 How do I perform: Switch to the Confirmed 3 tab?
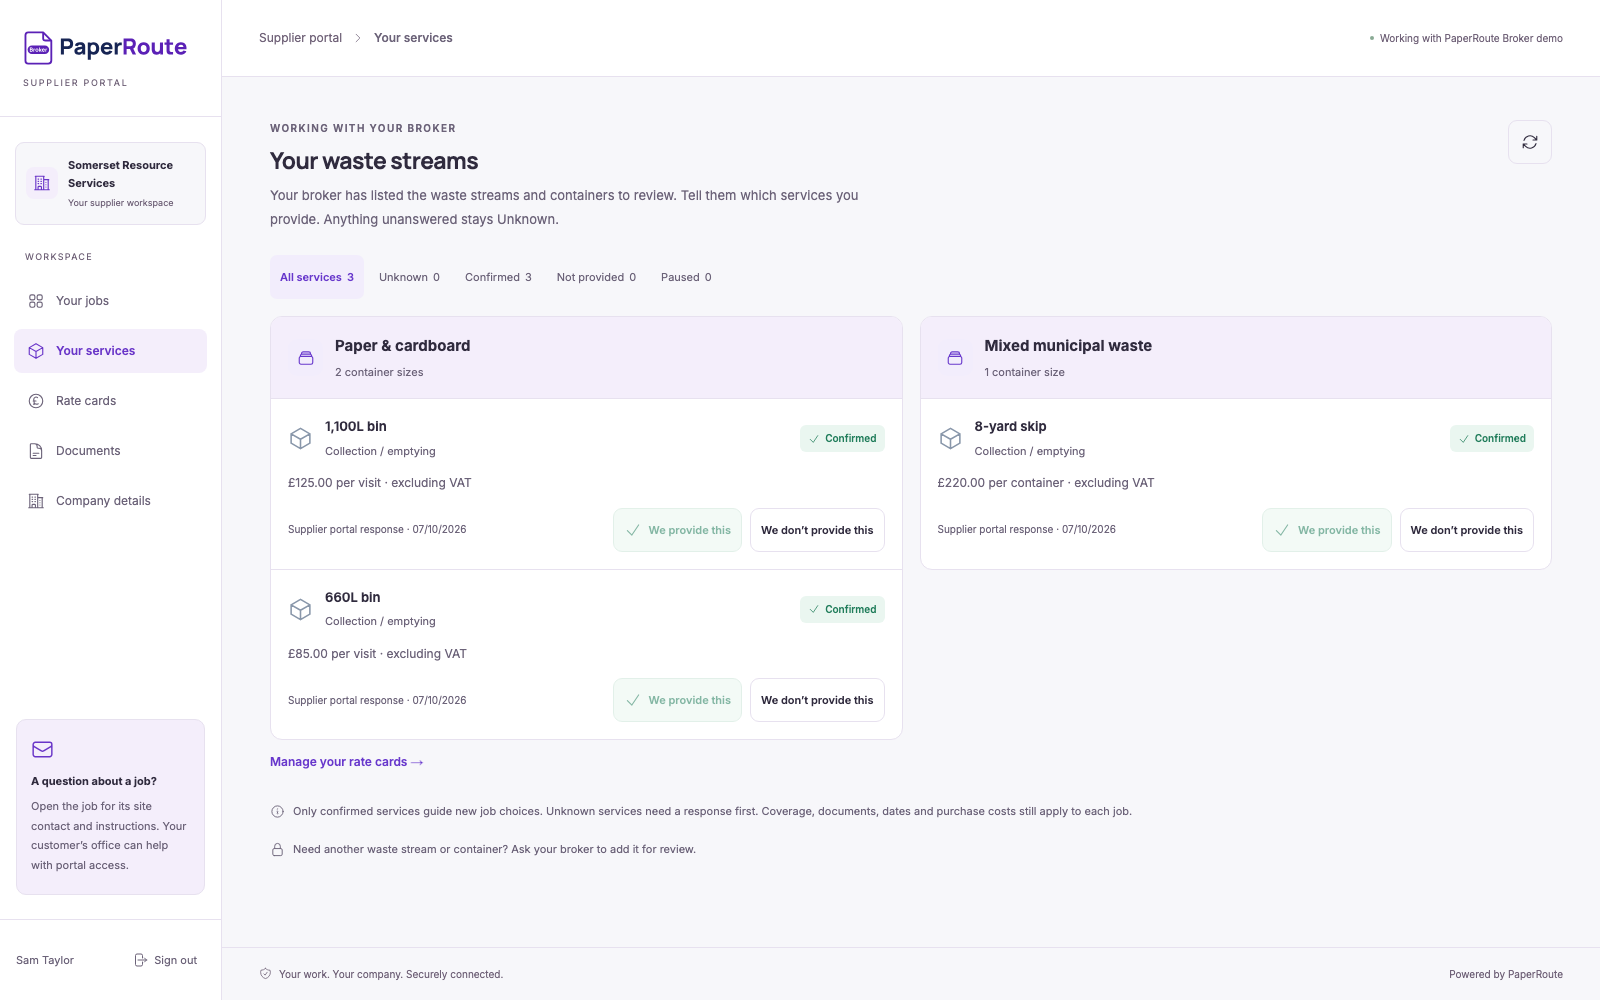[x=498, y=277]
